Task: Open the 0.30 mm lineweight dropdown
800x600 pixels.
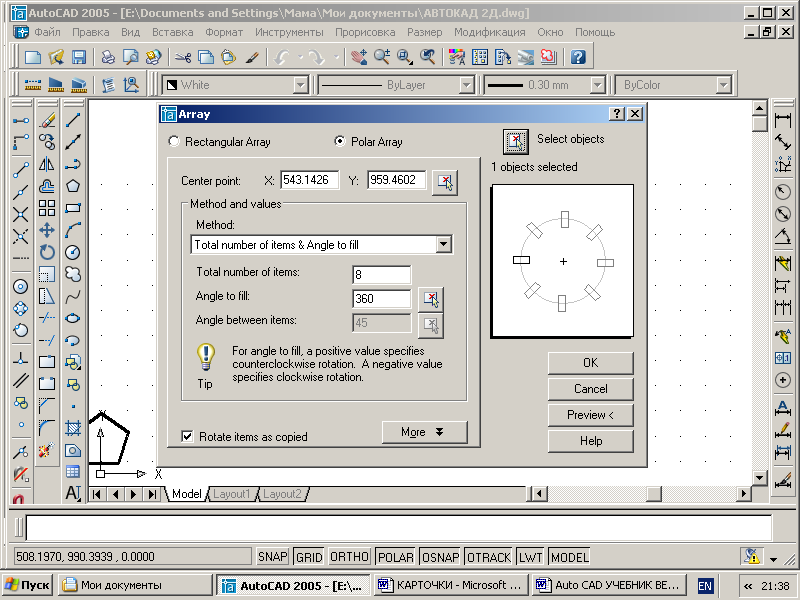Action: click(597, 85)
